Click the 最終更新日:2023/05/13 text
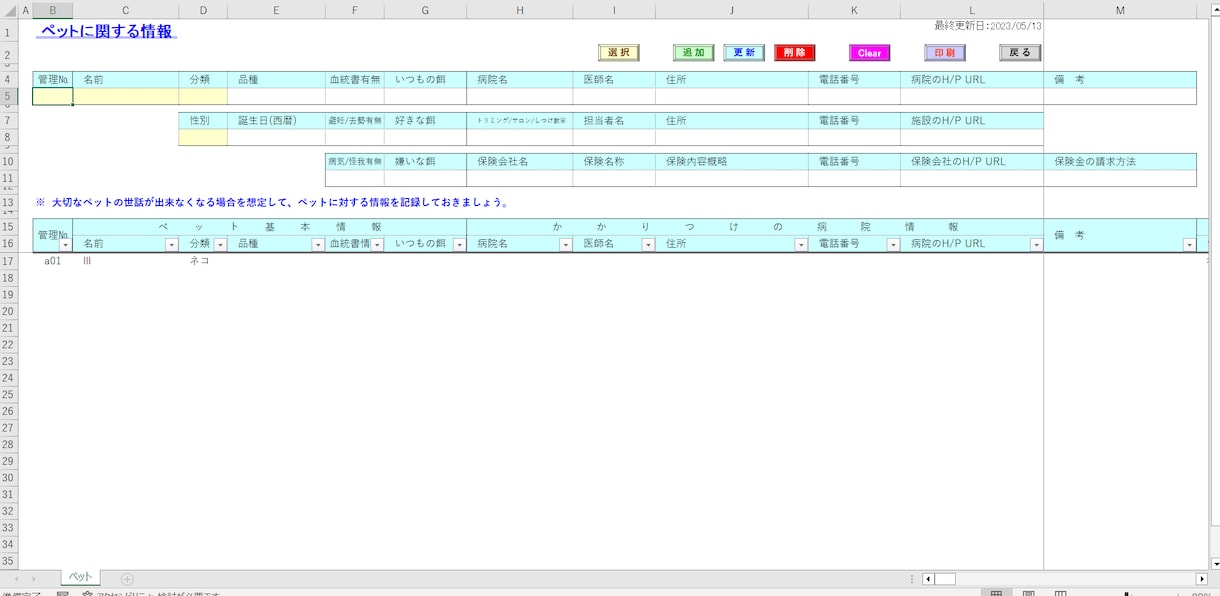Viewport: 1220px width, 596px height. coord(988,26)
